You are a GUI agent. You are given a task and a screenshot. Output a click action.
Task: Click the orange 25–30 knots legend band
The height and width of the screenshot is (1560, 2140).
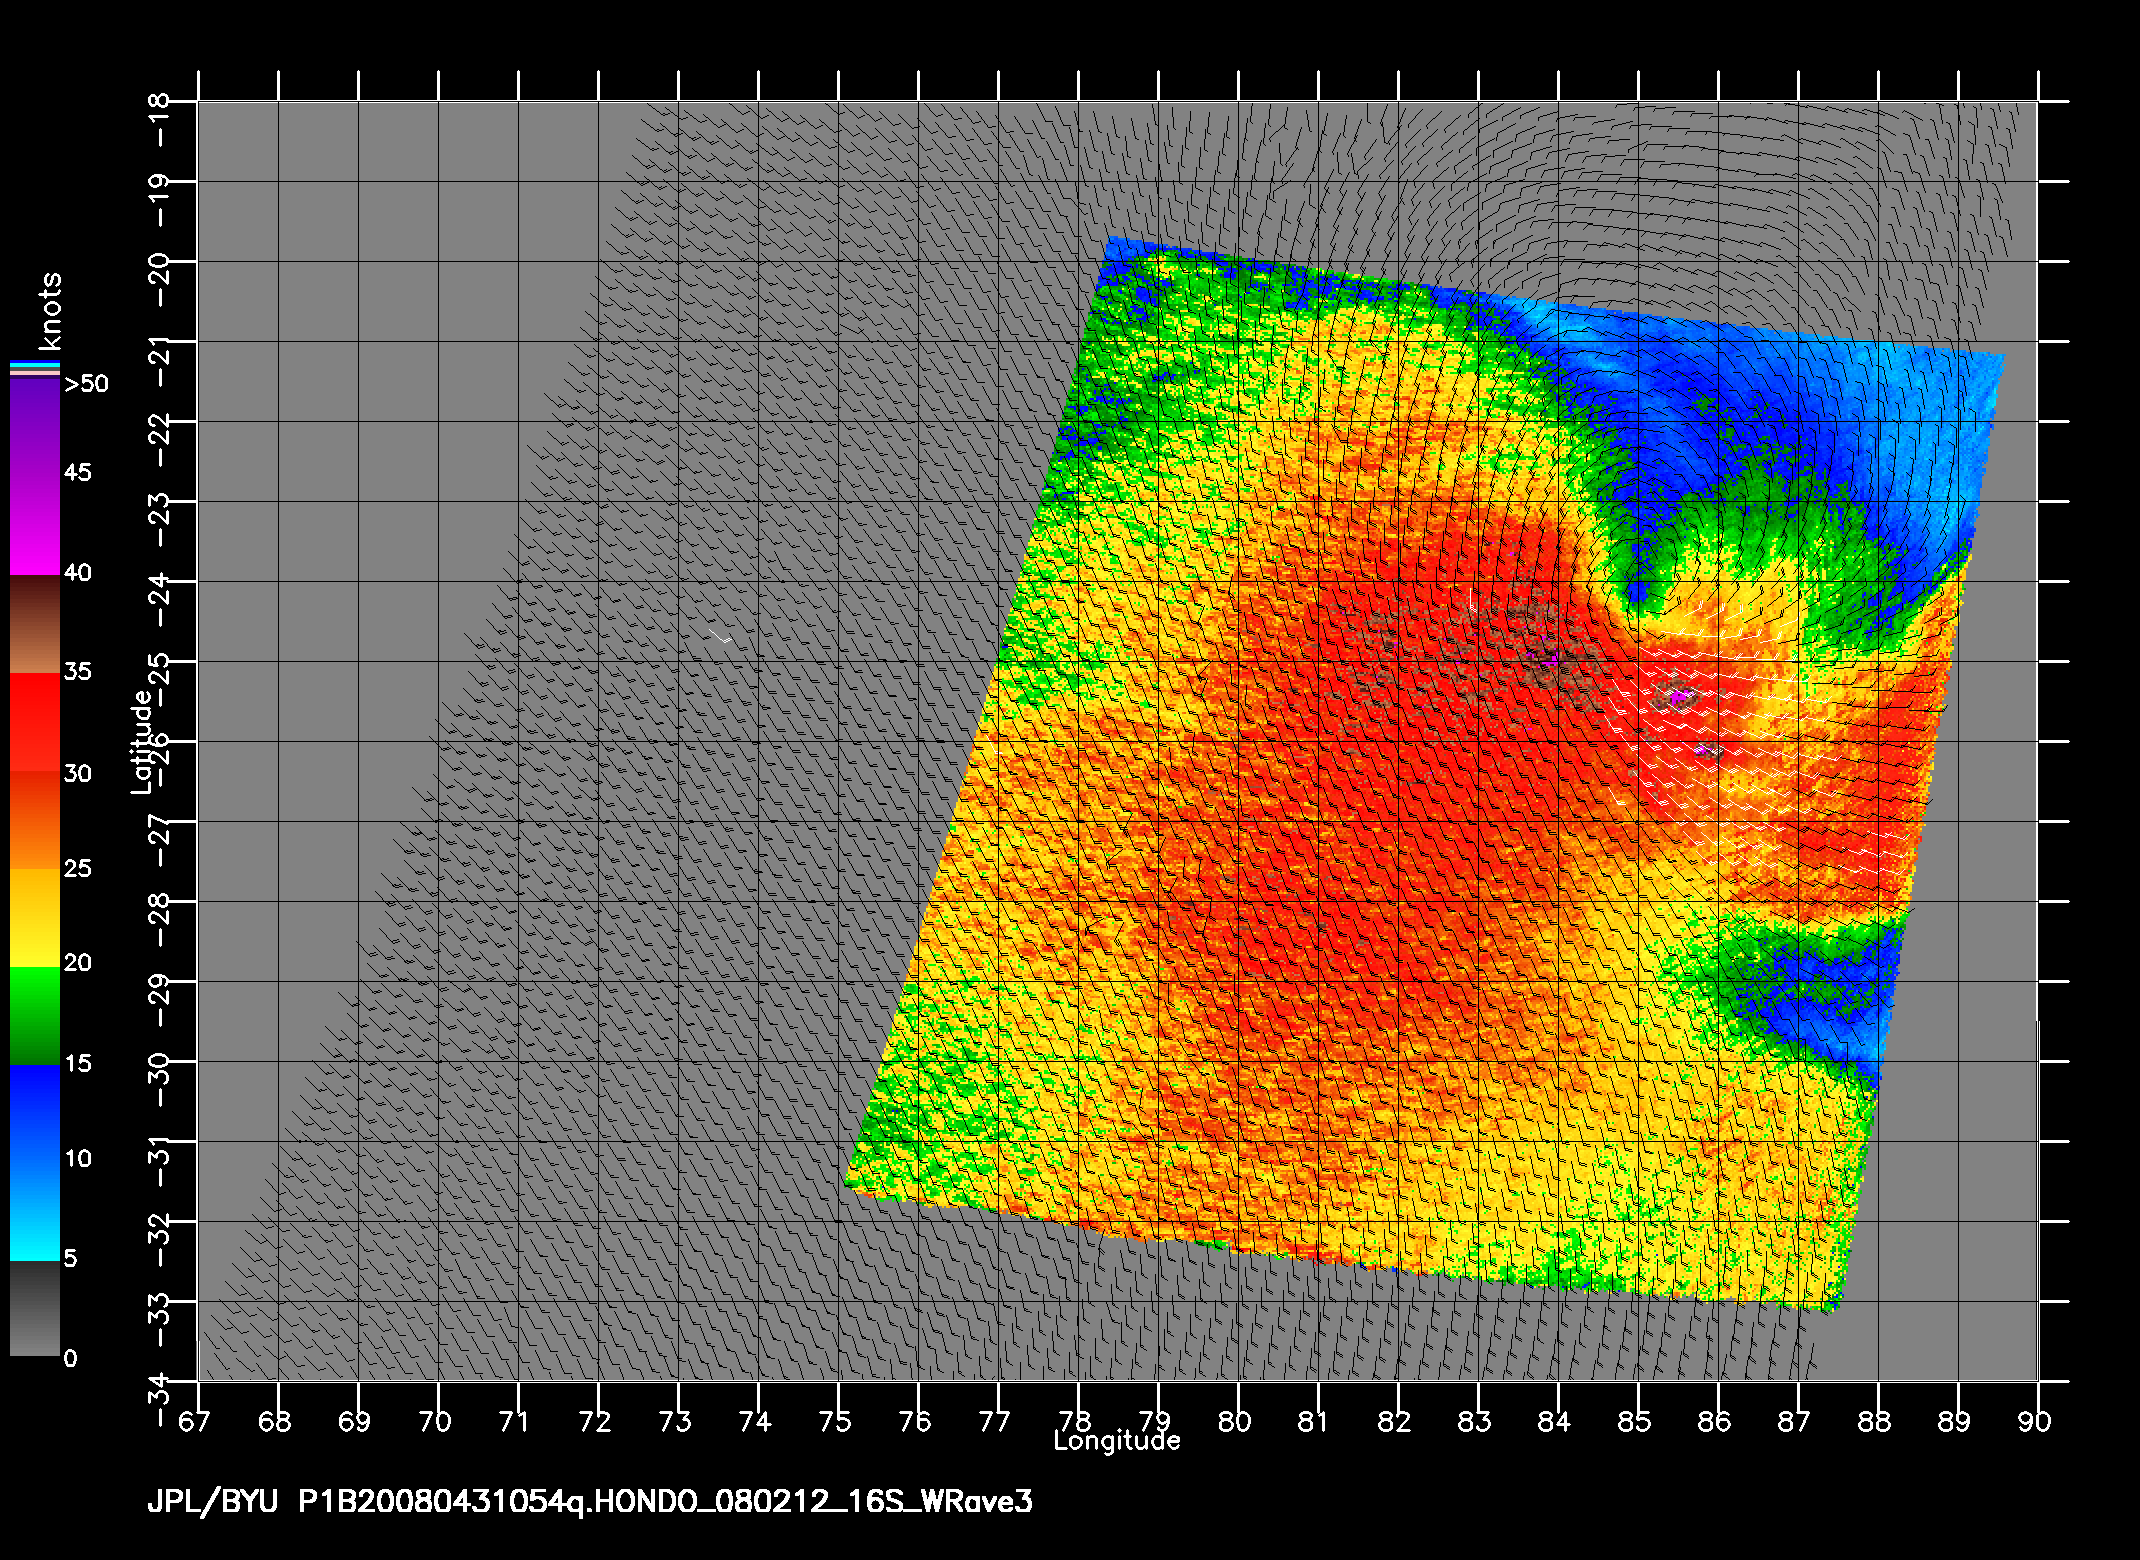point(34,820)
